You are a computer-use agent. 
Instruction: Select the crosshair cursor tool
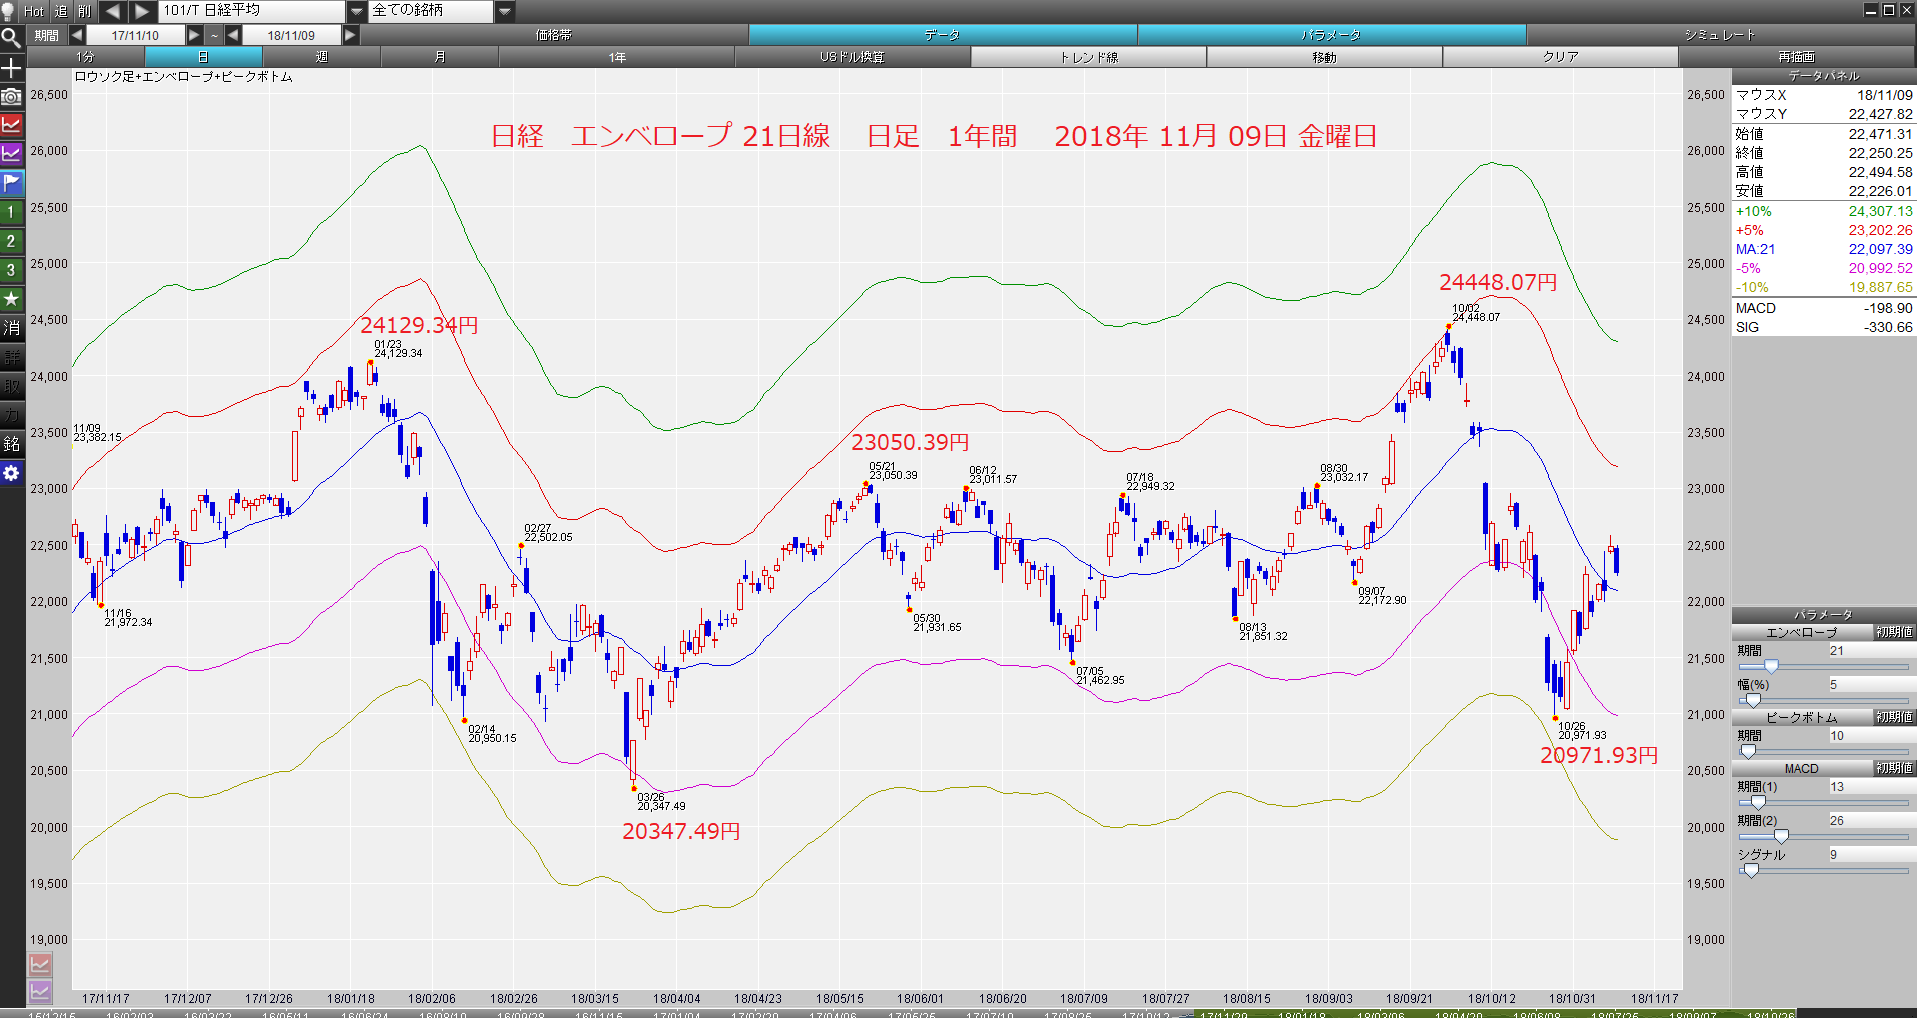click(11, 68)
